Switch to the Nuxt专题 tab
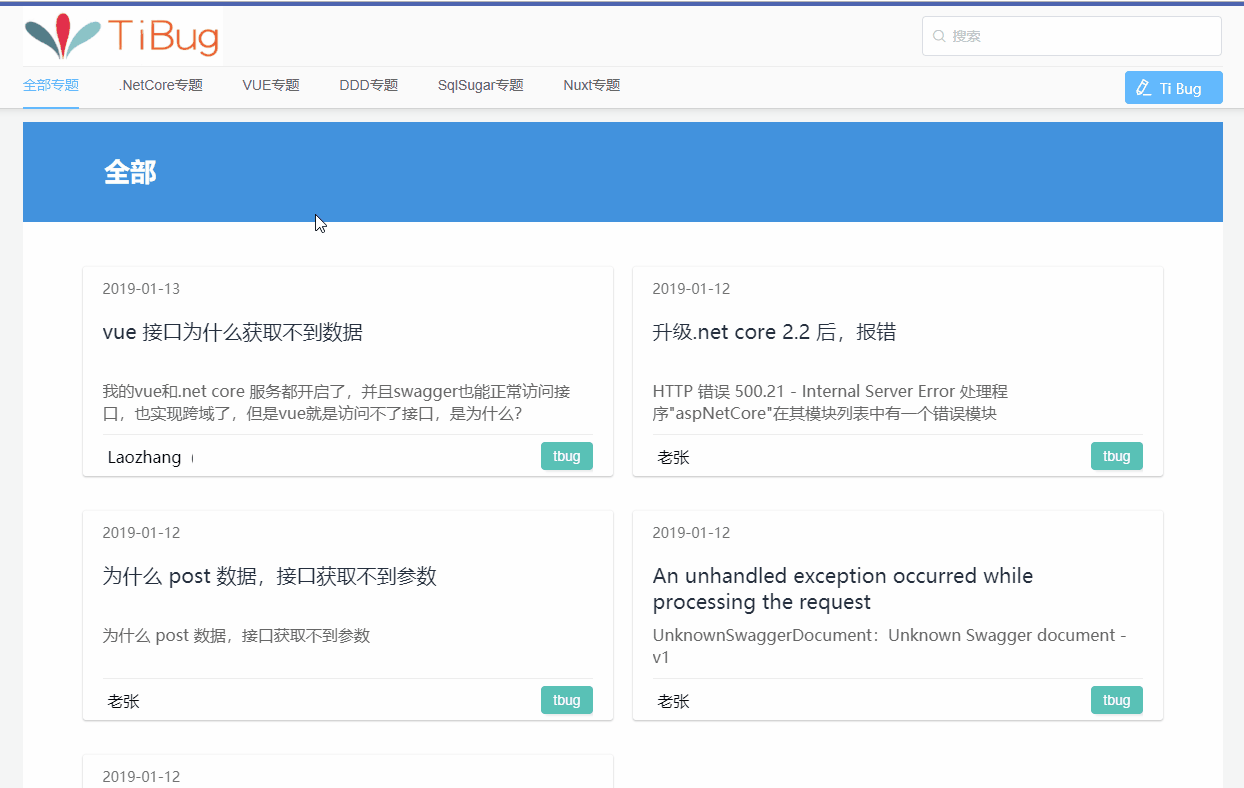The width and height of the screenshot is (1244, 788). coord(592,86)
